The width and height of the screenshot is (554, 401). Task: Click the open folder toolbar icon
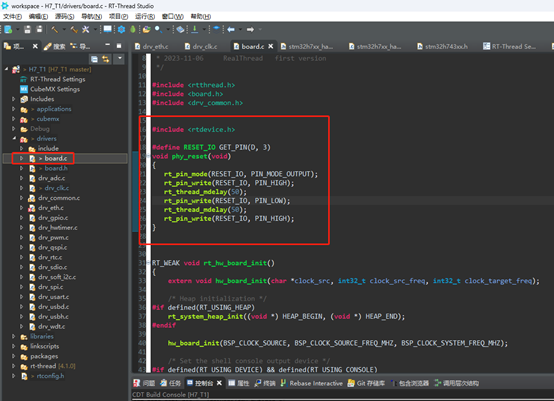click(146, 30)
